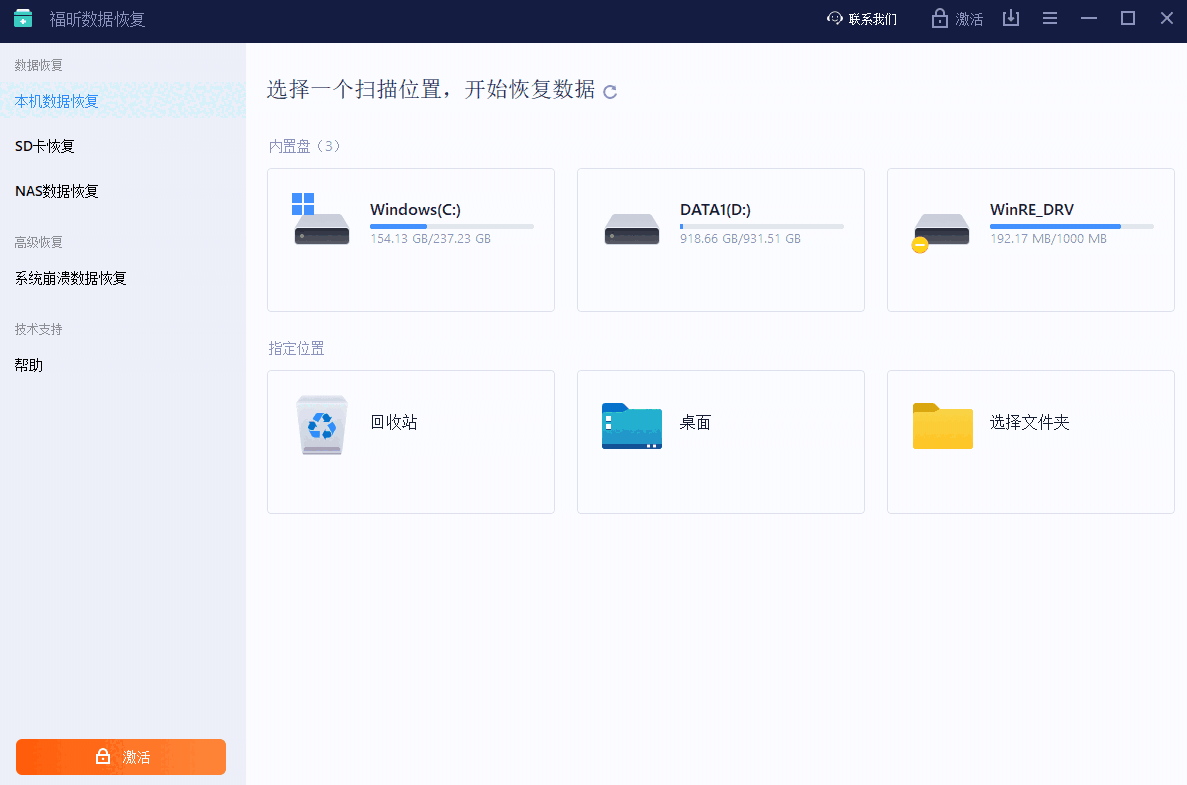Click the Windows(C:) drive icon
1187x785 pixels.
pyautogui.click(x=321, y=218)
